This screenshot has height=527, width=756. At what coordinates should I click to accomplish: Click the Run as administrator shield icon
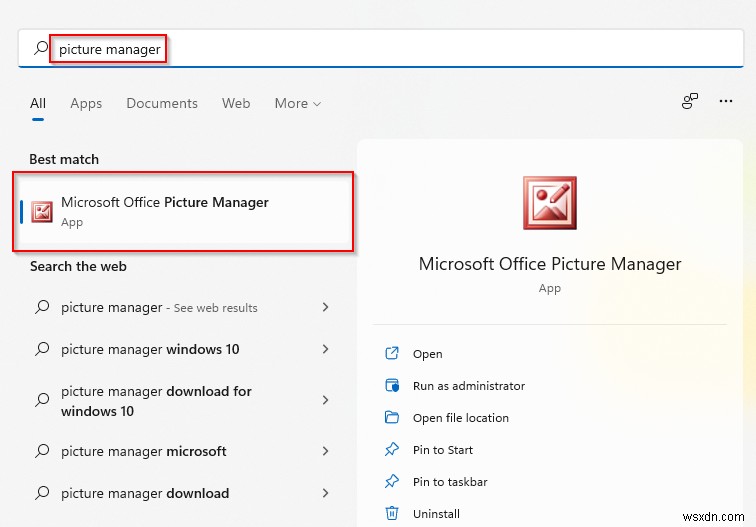pos(392,386)
